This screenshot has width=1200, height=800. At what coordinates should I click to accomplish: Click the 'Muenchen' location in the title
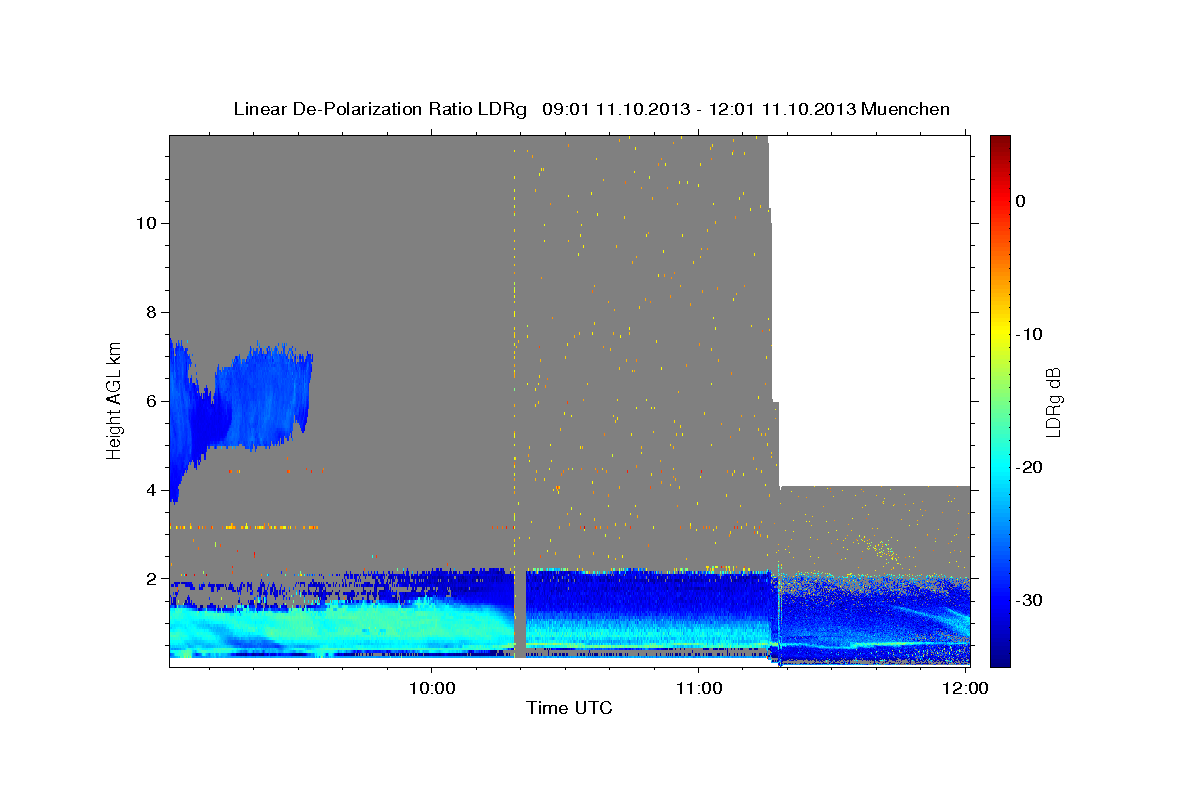pos(906,109)
